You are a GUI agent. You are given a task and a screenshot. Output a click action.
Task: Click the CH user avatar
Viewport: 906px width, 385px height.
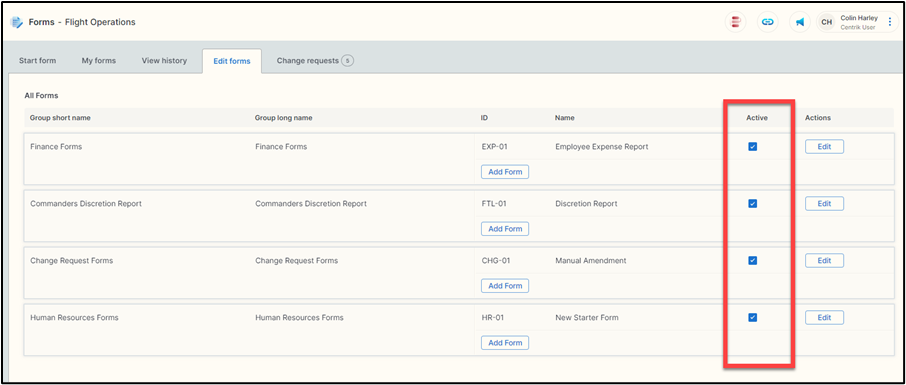coord(827,22)
